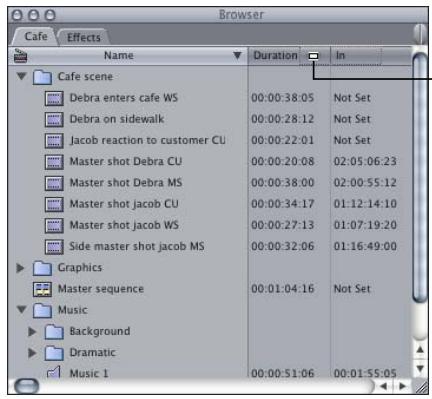Click In point value 02:05:06:23
The width and height of the screenshot is (432, 399).
(x=365, y=162)
